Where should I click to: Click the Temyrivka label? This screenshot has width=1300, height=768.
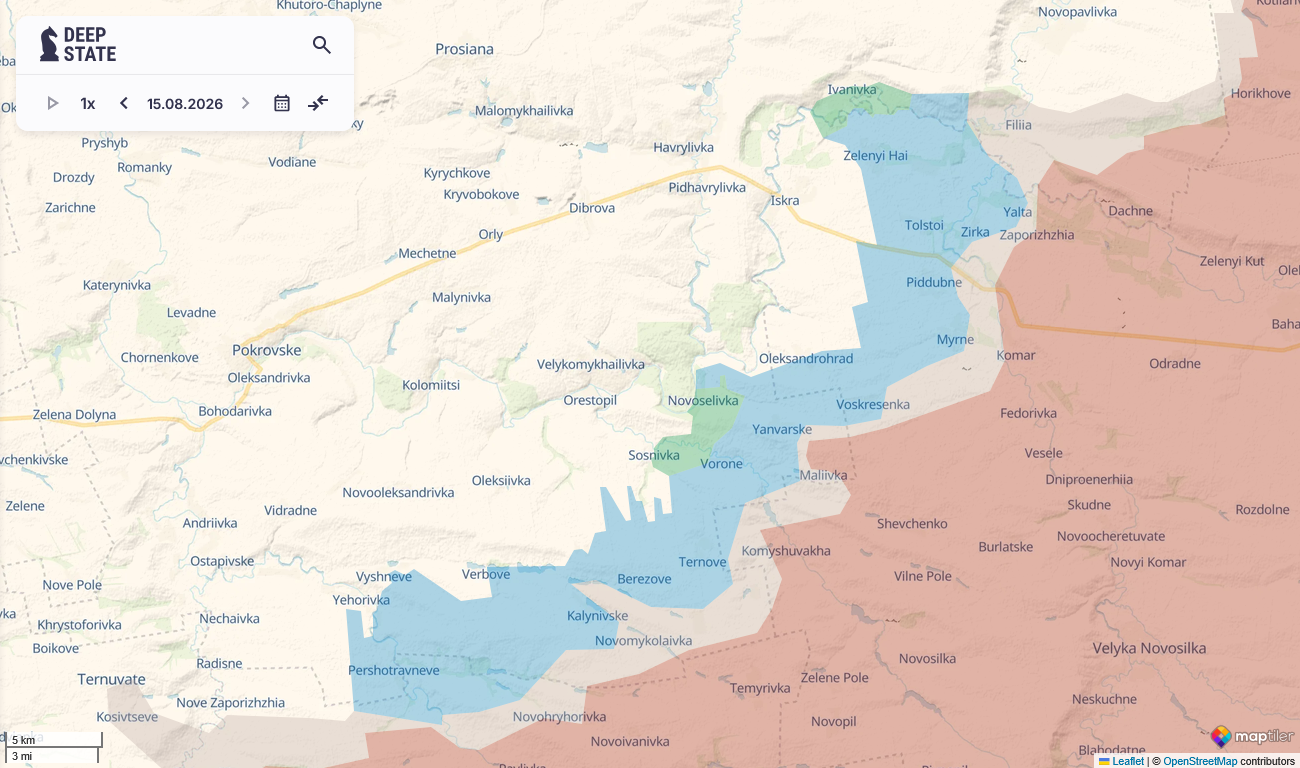click(760, 688)
